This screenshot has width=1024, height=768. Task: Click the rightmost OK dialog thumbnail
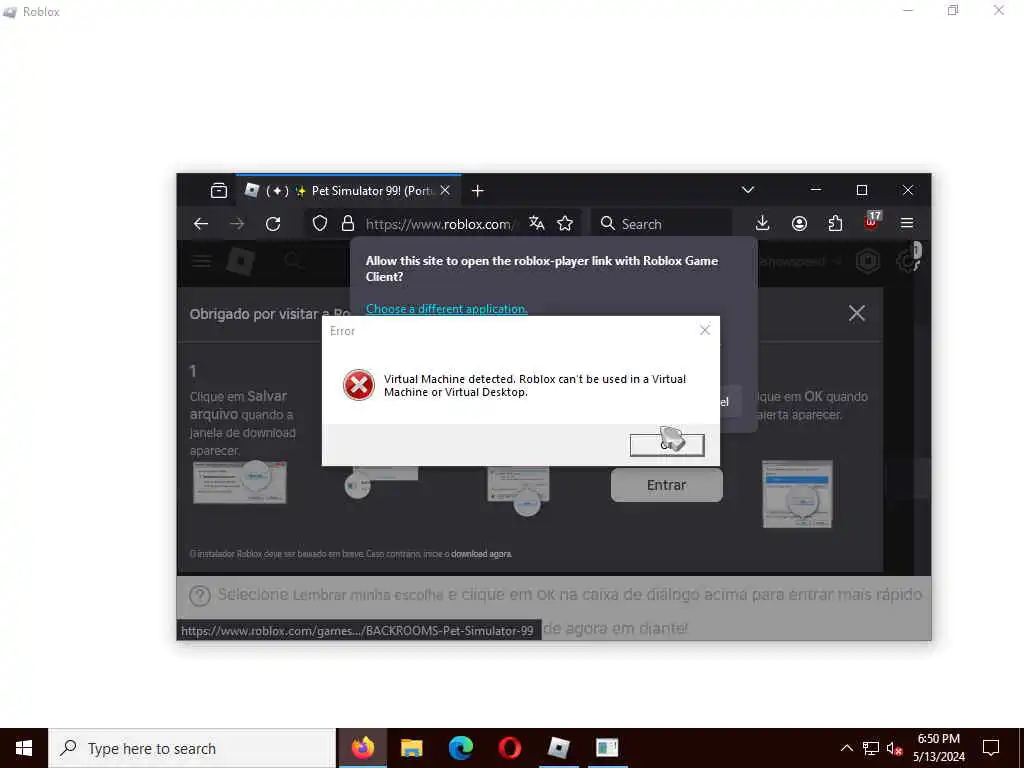(797, 494)
